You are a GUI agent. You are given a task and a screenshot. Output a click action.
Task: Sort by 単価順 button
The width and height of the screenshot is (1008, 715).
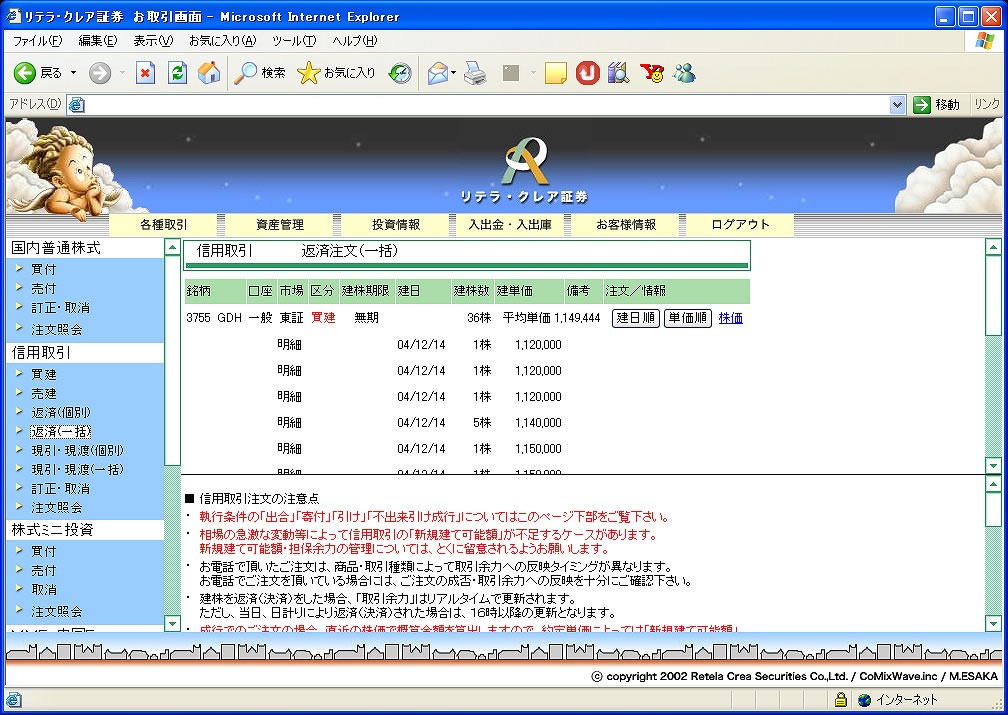pos(688,318)
